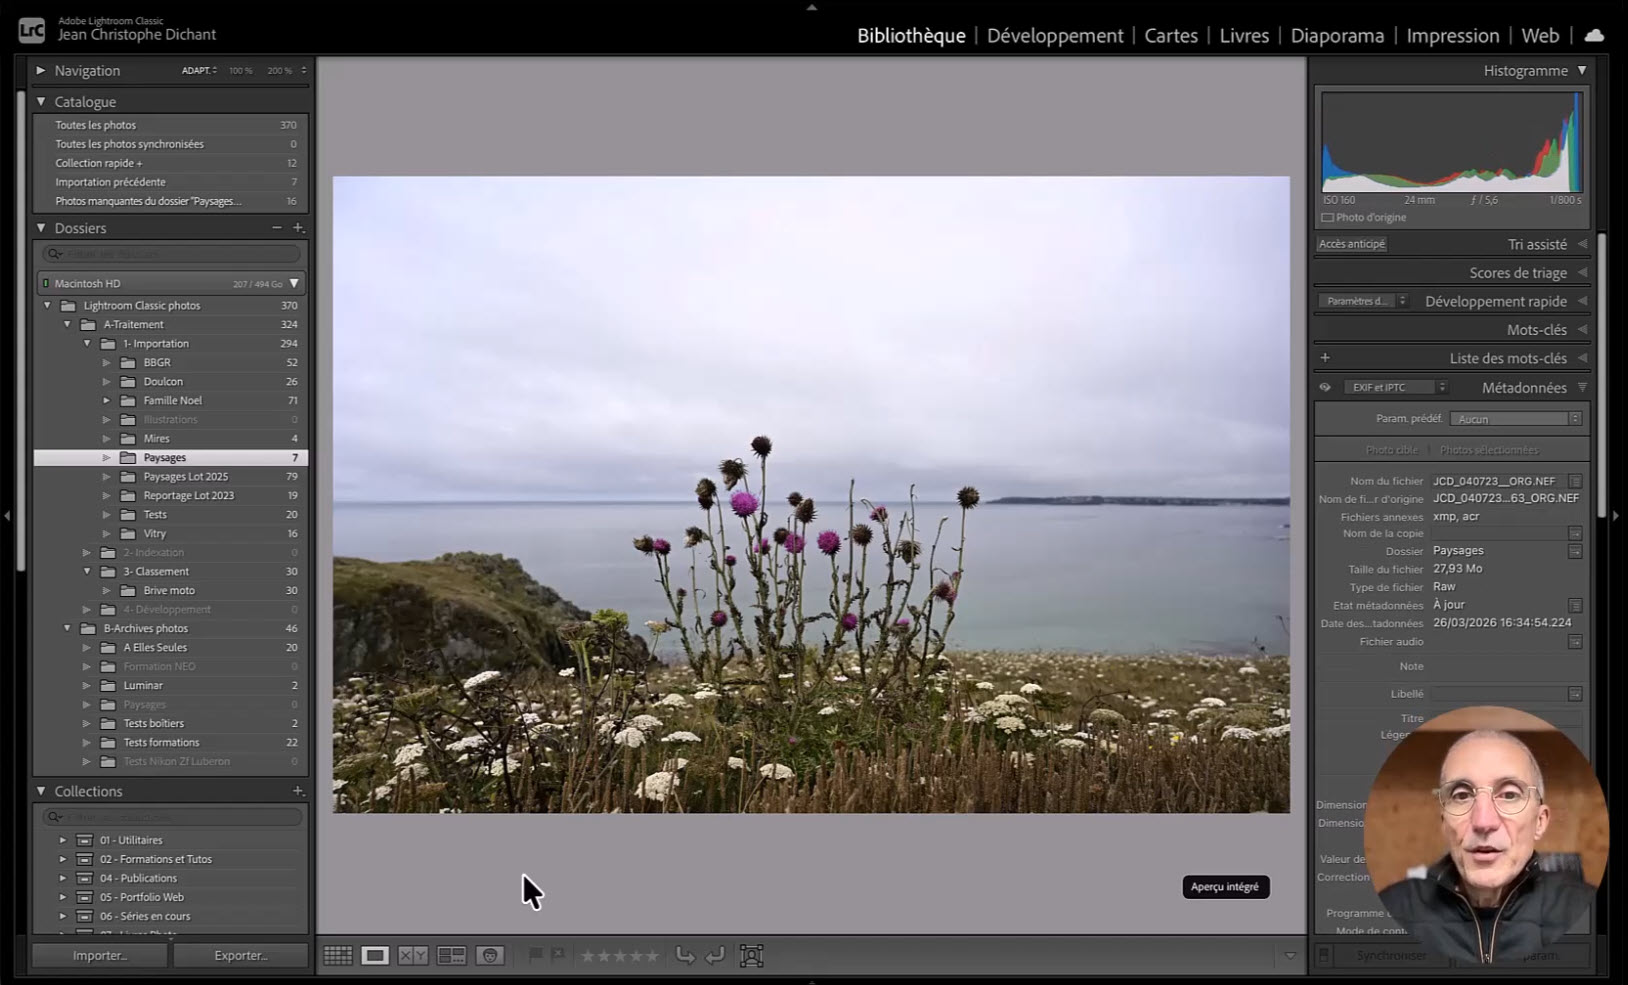Set flag as picked in the toolbar
The width and height of the screenshot is (1628, 985).
pyautogui.click(x=535, y=956)
